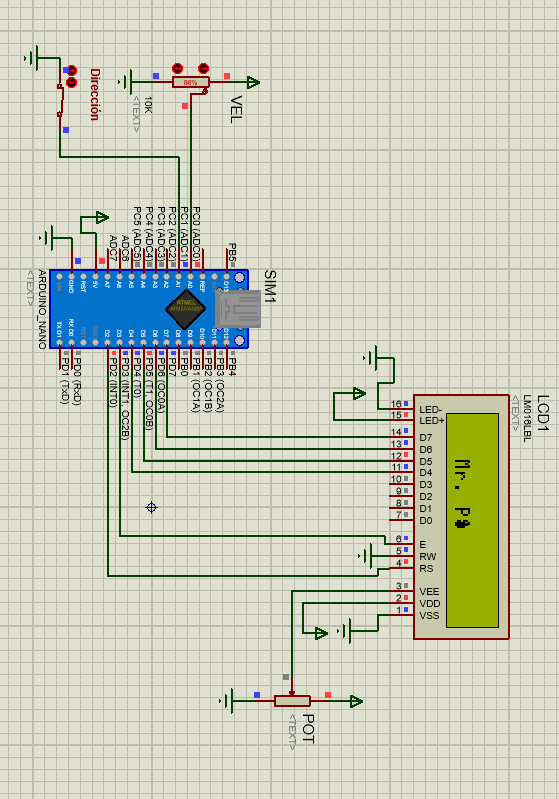Select the POT component label

pos(308,729)
